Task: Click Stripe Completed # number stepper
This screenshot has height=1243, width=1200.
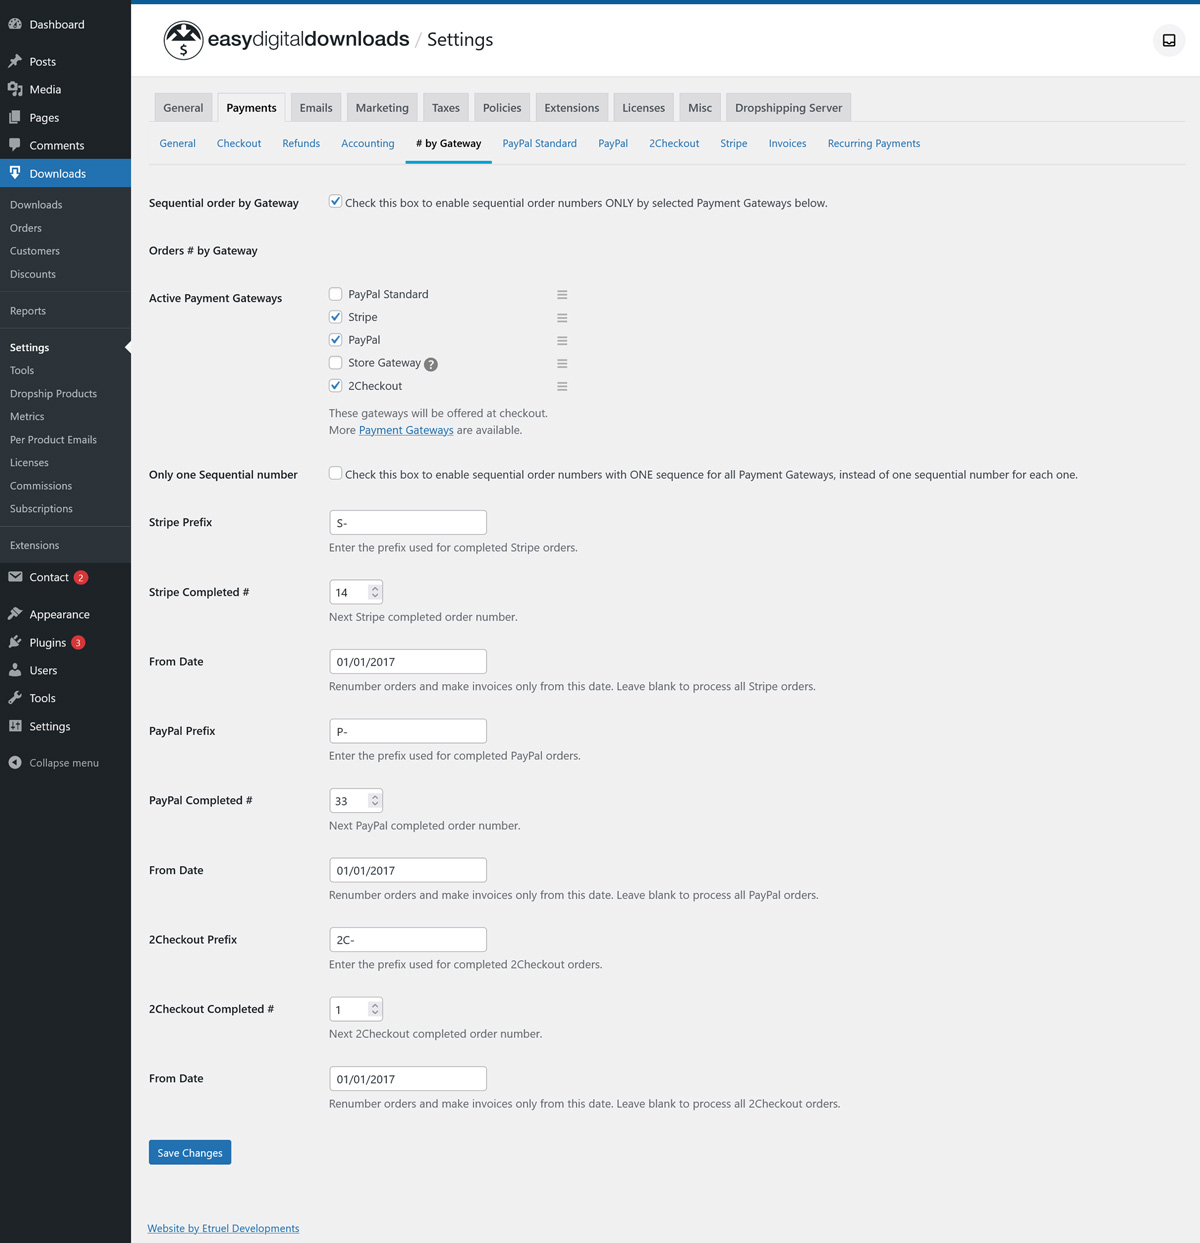Action: [375, 592]
